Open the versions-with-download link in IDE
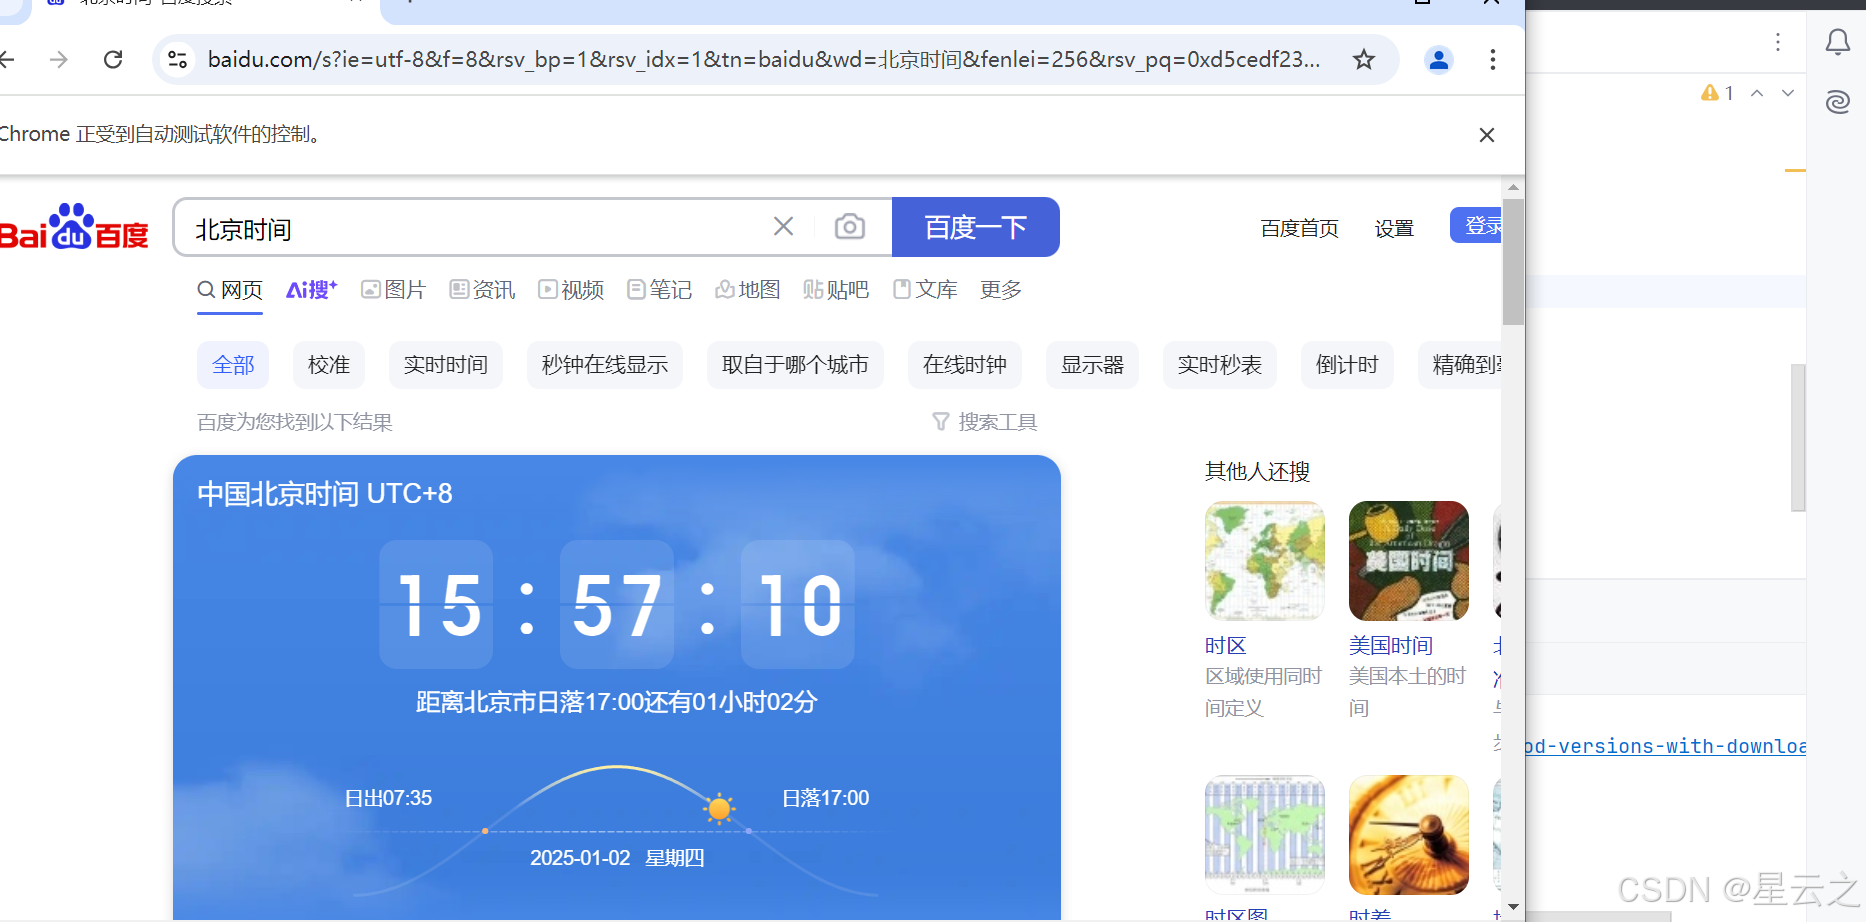The width and height of the screenshot is (1866, 922). 1665,746
